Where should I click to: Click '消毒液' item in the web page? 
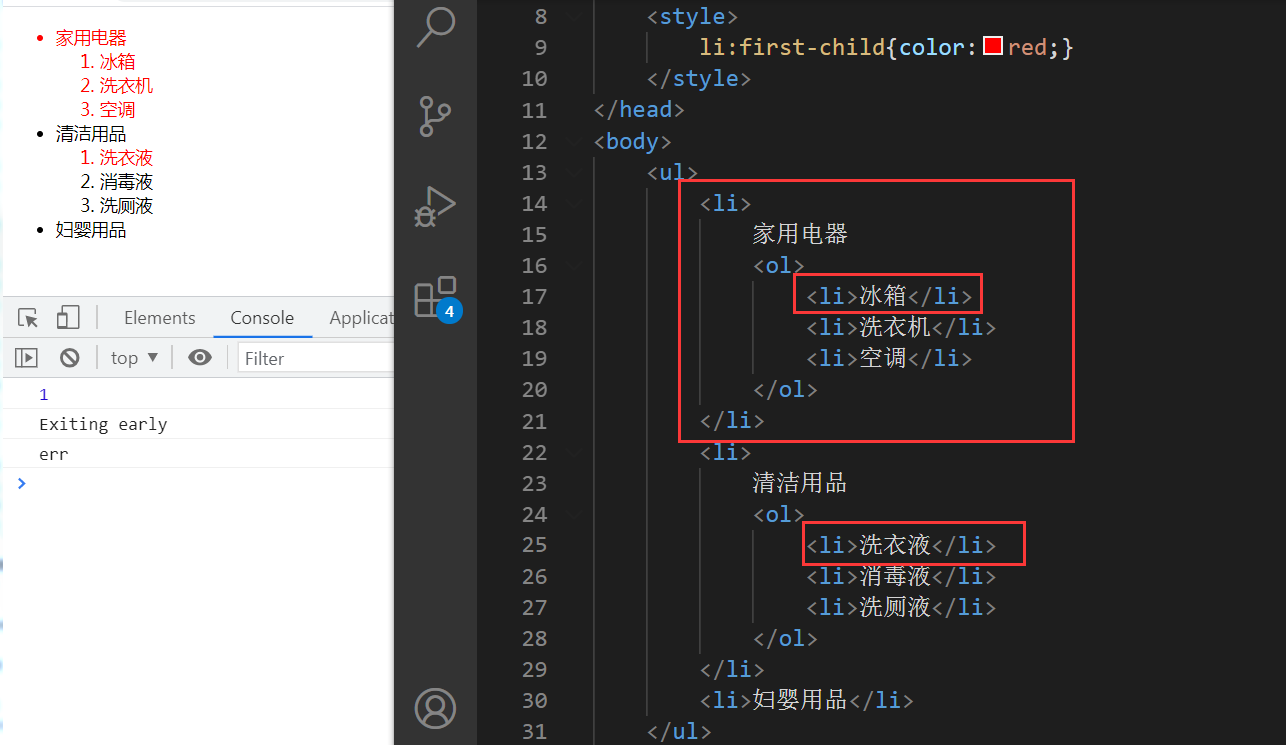coord(126,182)
